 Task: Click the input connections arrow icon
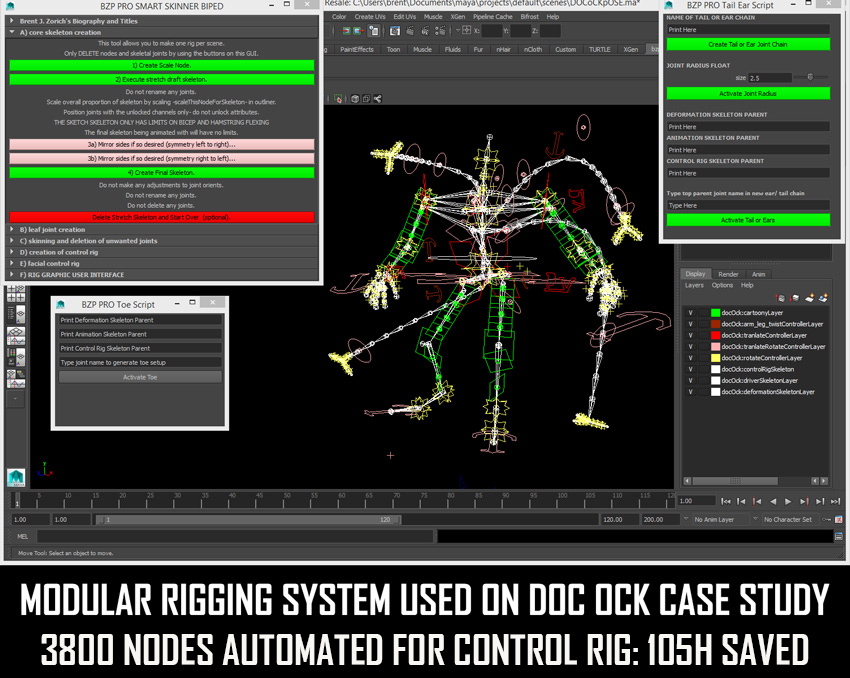point(346,31)
